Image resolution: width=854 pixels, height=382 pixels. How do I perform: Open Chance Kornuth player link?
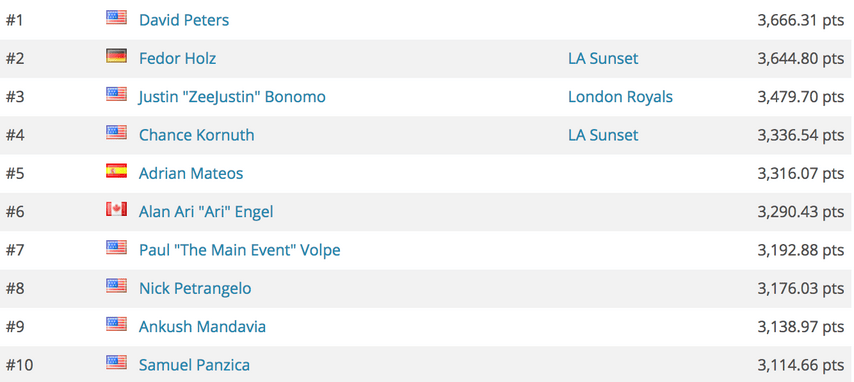(197, 135)
